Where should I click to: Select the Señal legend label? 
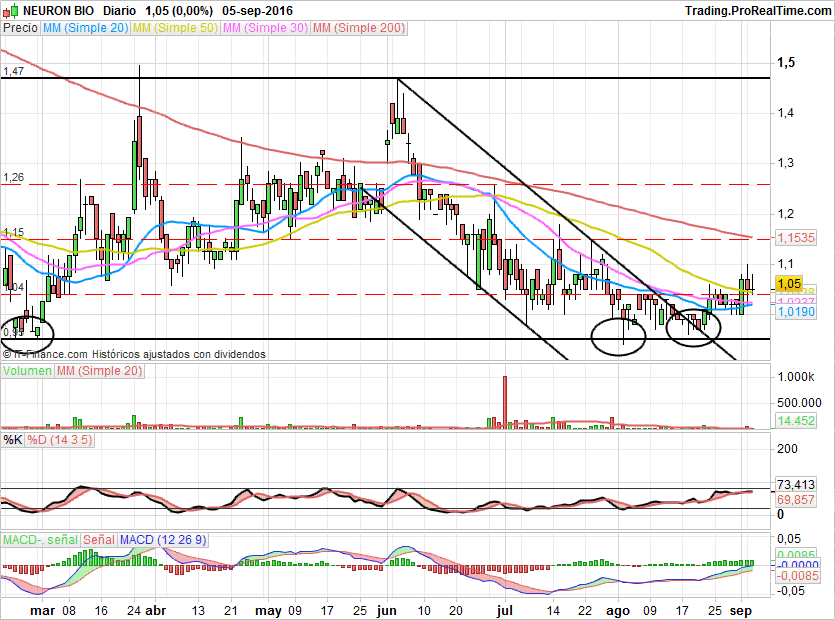pyautogui.click(x=99, y=540)
